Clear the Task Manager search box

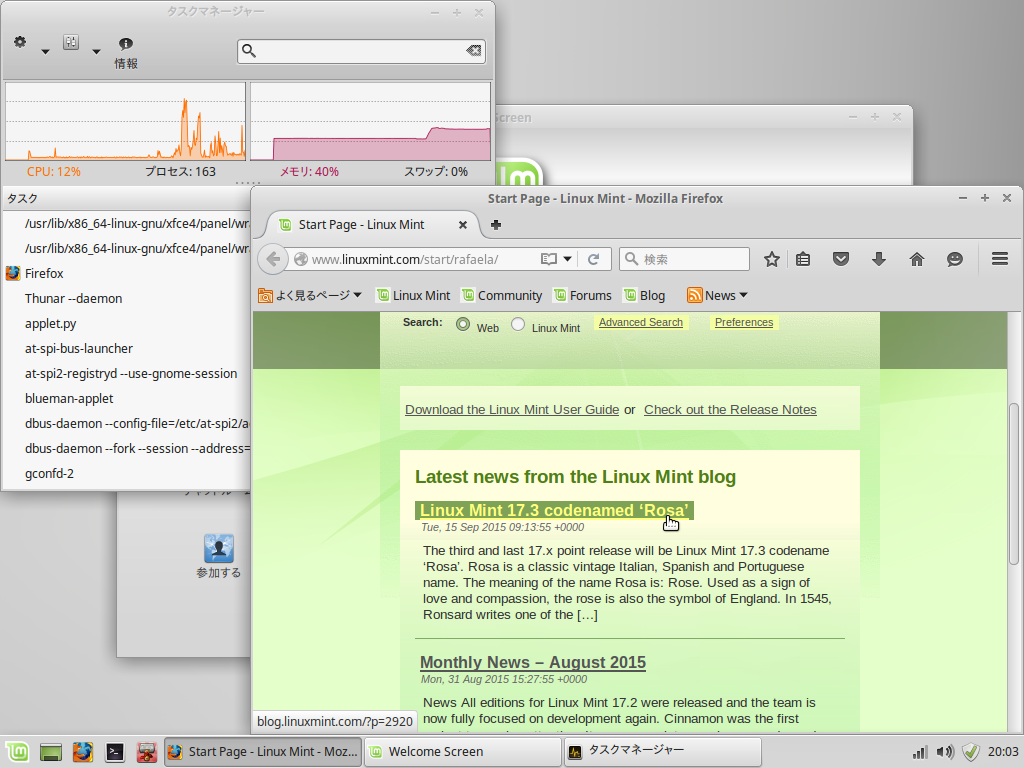point(473,50)
